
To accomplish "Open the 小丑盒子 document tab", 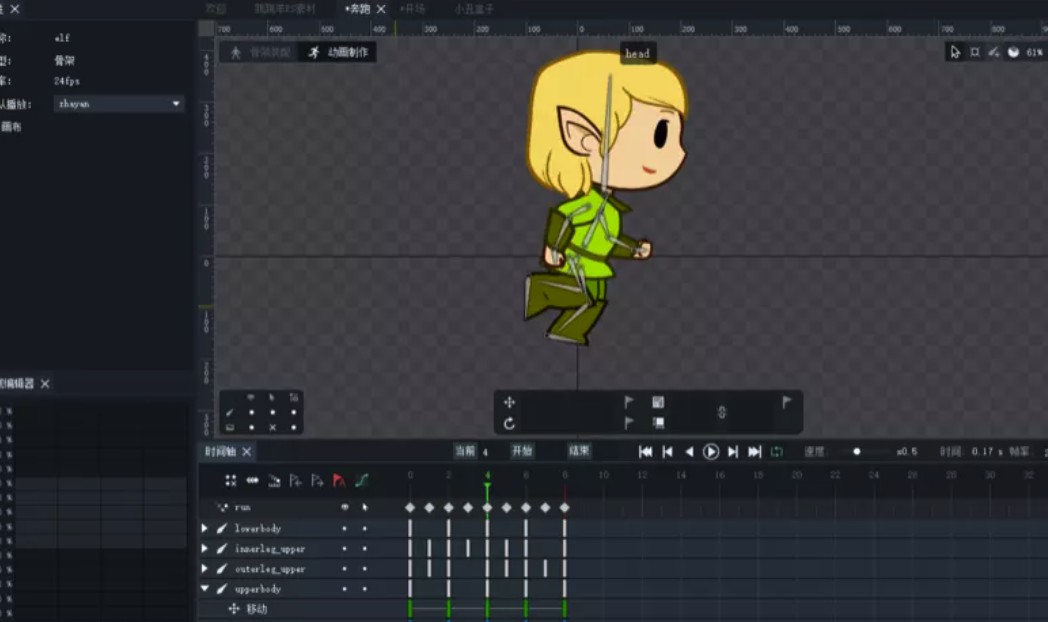I will click(x=474, y=9).
